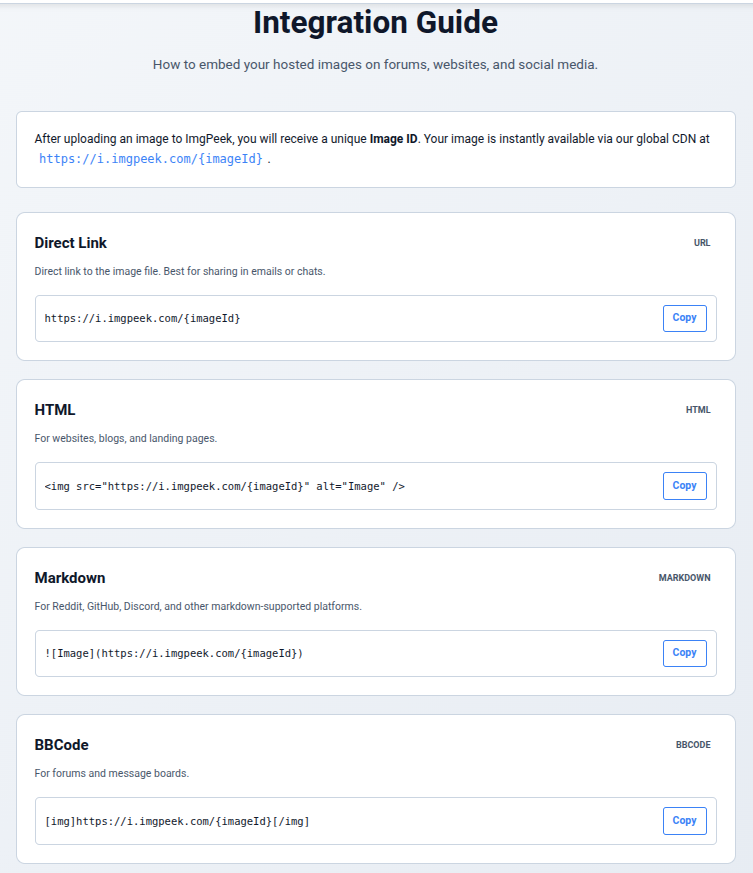Select the Markdown image code field

(x=300, y=652)
